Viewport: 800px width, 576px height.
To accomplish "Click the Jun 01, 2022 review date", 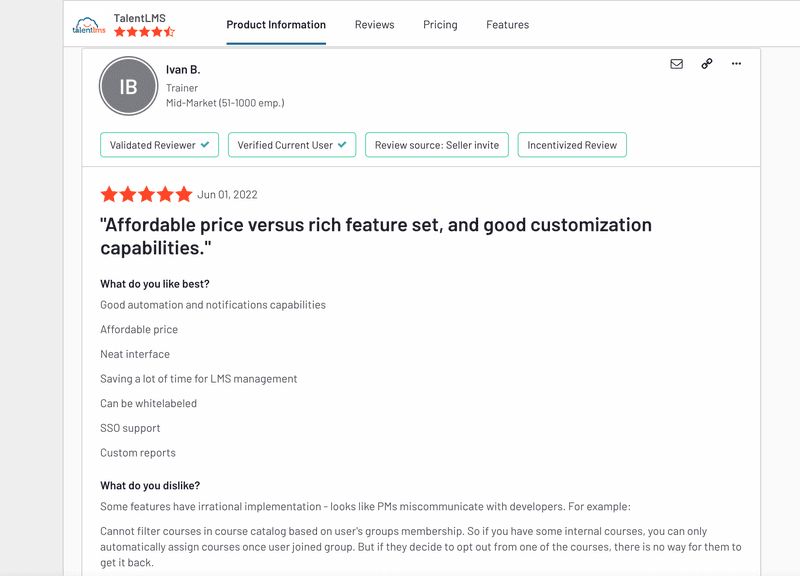I will (x=228, y=194).
